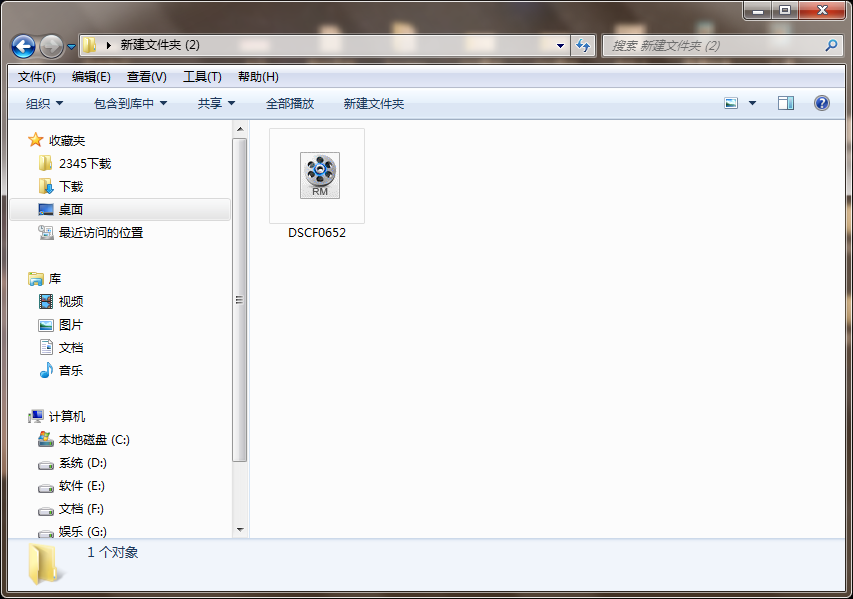Open the 下载 favorites folder
The height and width of the screenshot is (599, 853).
(71, 187)
